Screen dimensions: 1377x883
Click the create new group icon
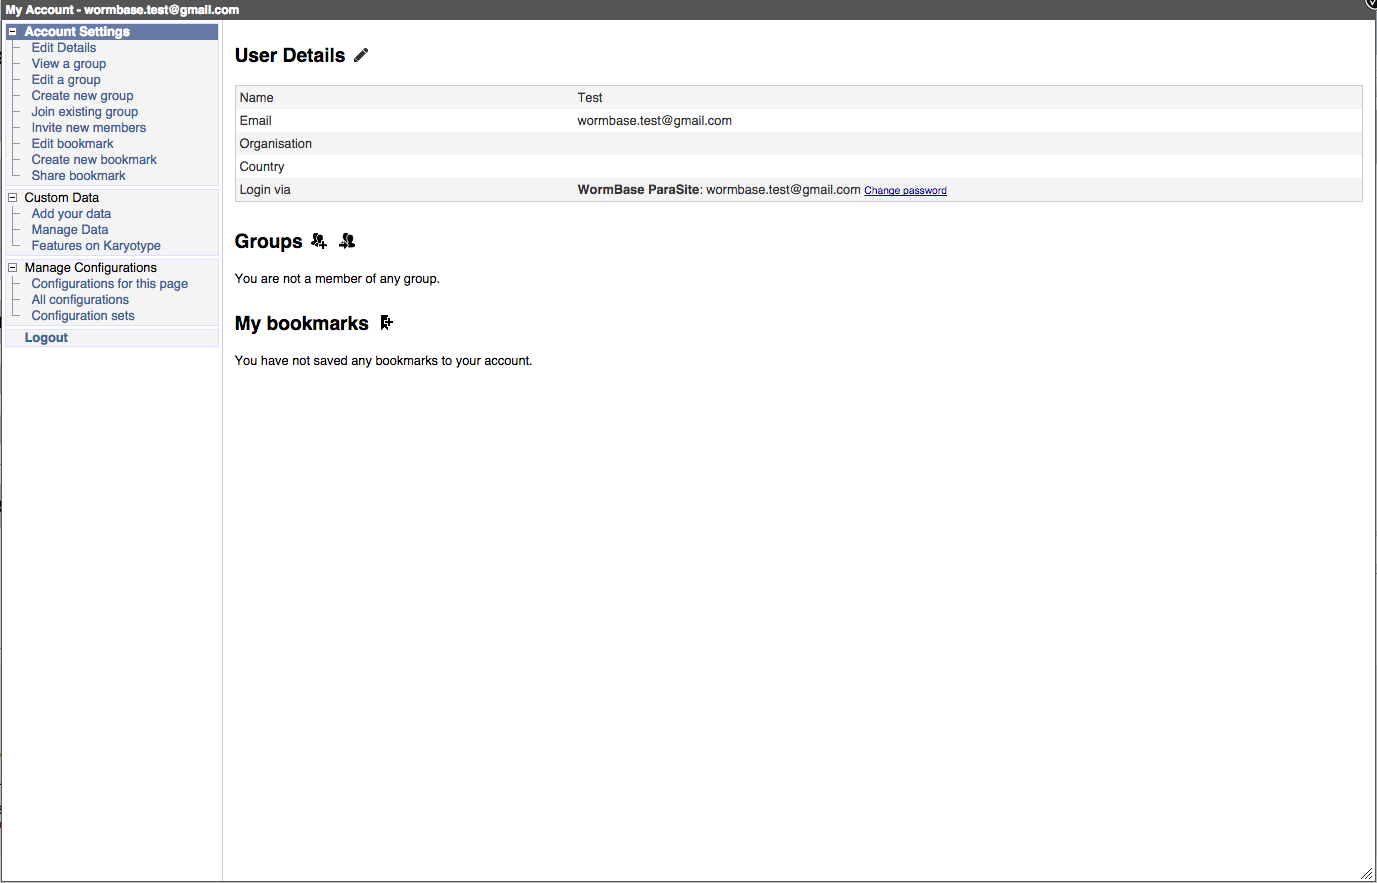(x=319, y=241)
